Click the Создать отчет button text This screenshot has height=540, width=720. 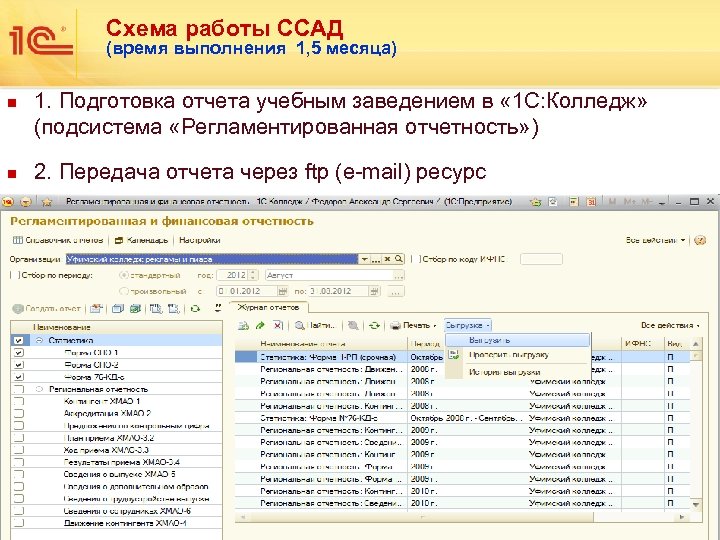pyautogui.click(x=53, y=309)
